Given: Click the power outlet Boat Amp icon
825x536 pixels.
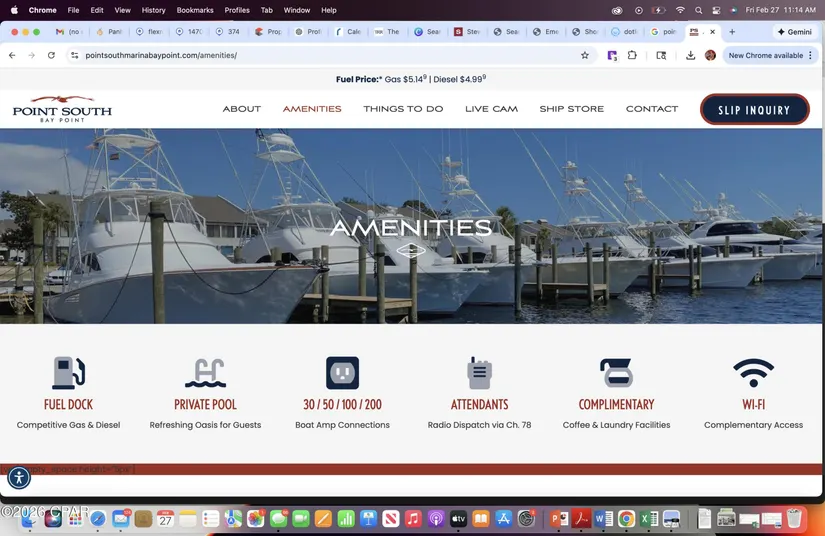Looking at the screenshot, I should pos(342,373).
